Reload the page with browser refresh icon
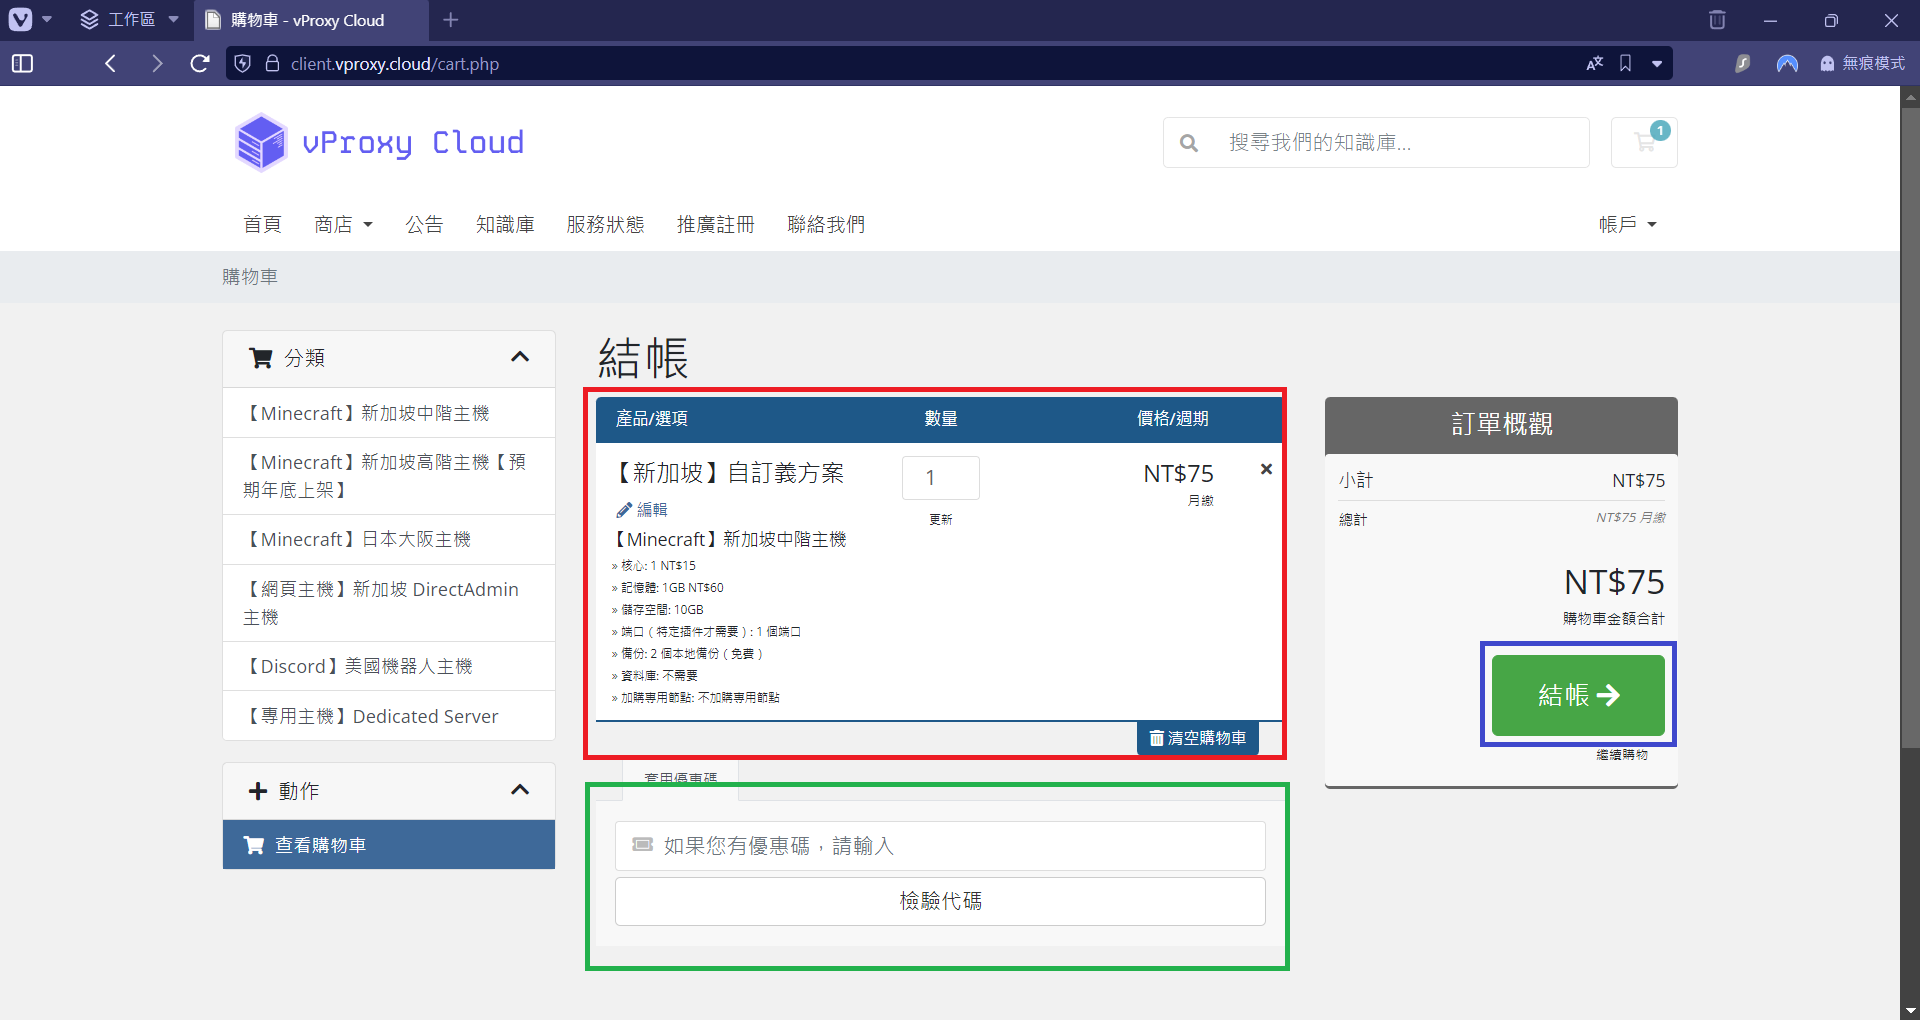Image resolution: width=1920 pixels, height=1020 pixels. tap(200, 64)
